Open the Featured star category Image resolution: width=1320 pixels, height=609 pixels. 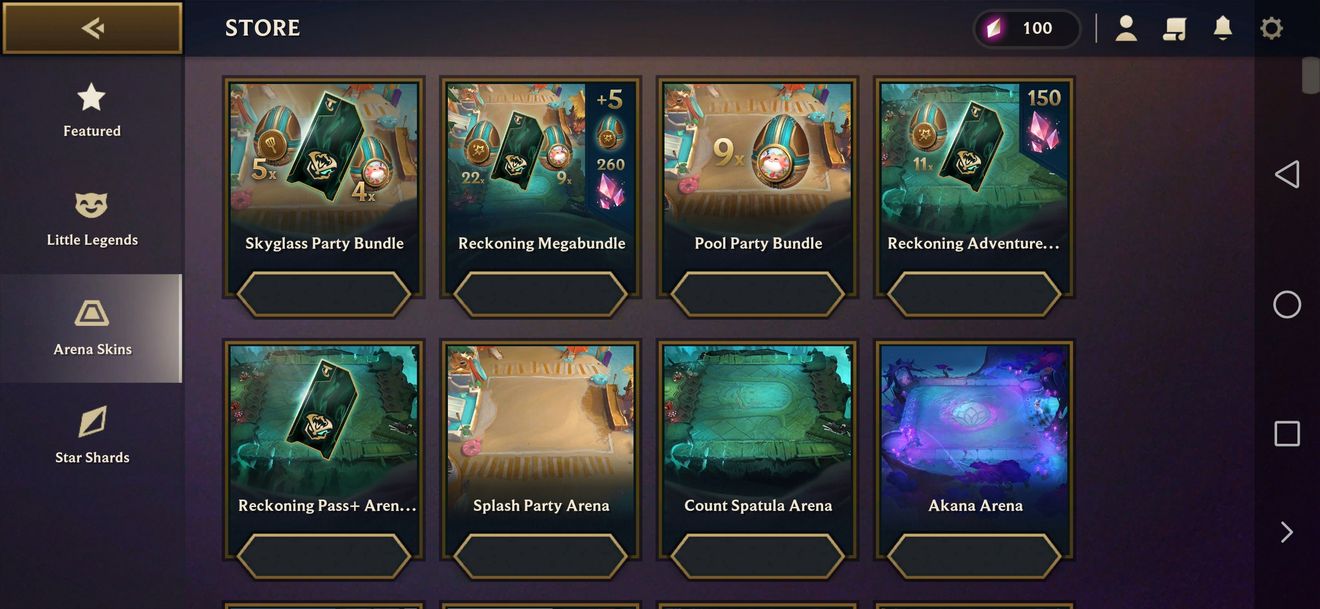click(x=92, y=110)
